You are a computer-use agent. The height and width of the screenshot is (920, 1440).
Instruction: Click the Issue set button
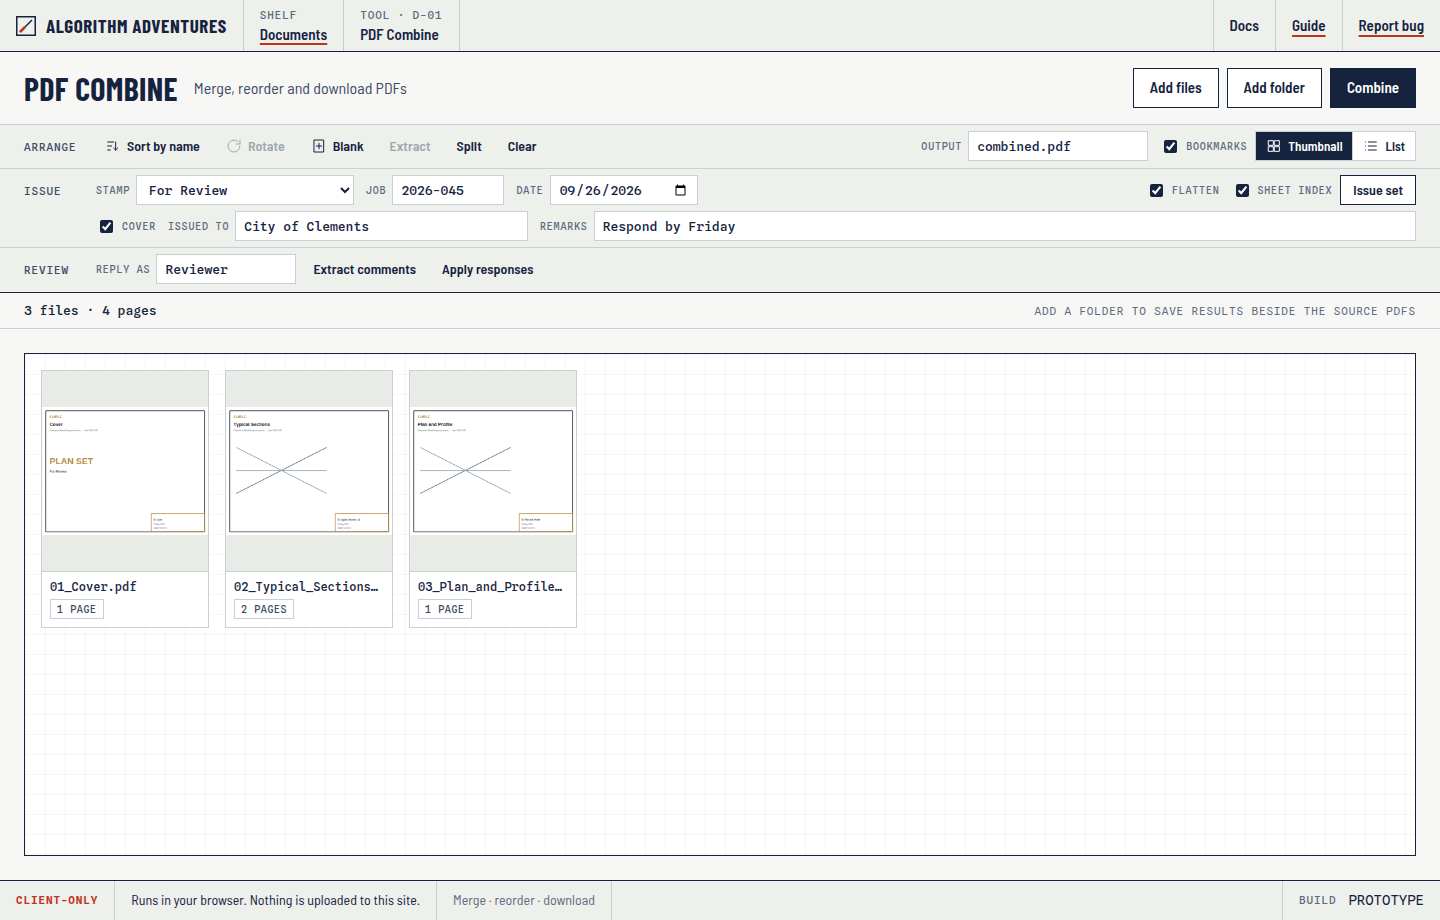pyautogui.click(x=1378, y=190)
